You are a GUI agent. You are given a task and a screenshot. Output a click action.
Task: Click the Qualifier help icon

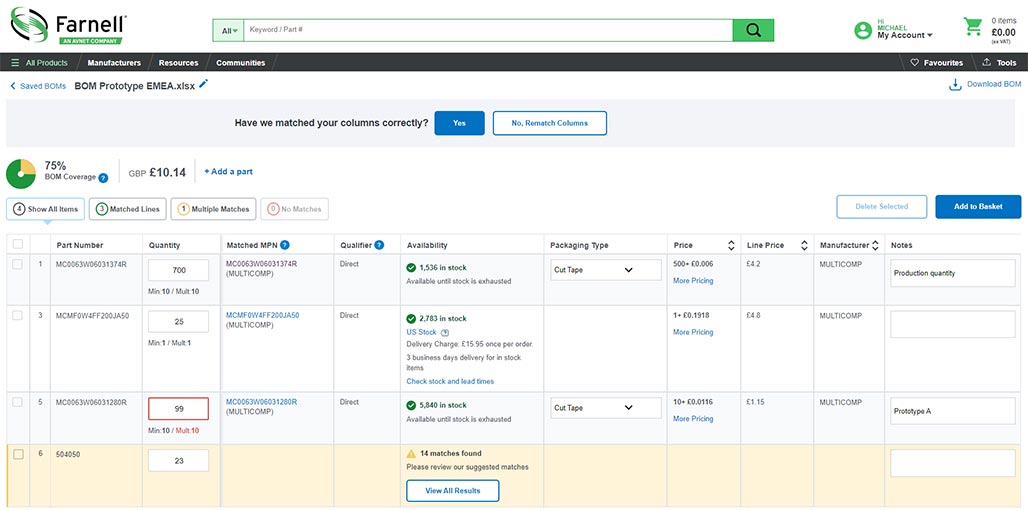pyautogui.click(x=379, y=245)
